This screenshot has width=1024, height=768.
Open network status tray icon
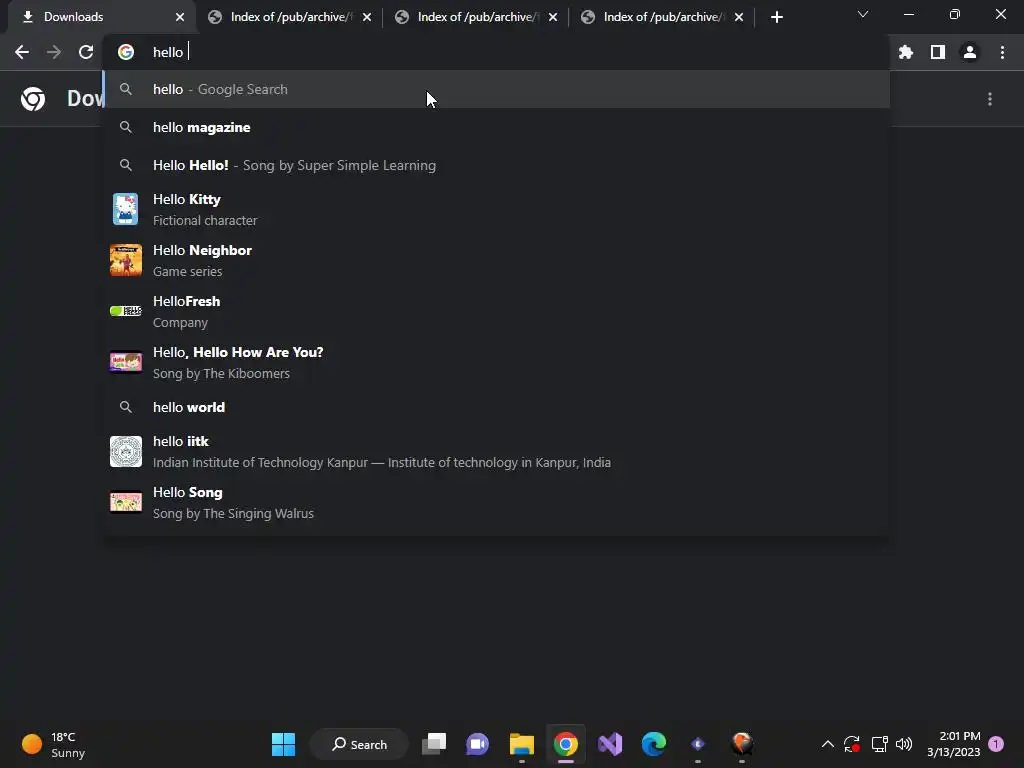tap(879, 744)
